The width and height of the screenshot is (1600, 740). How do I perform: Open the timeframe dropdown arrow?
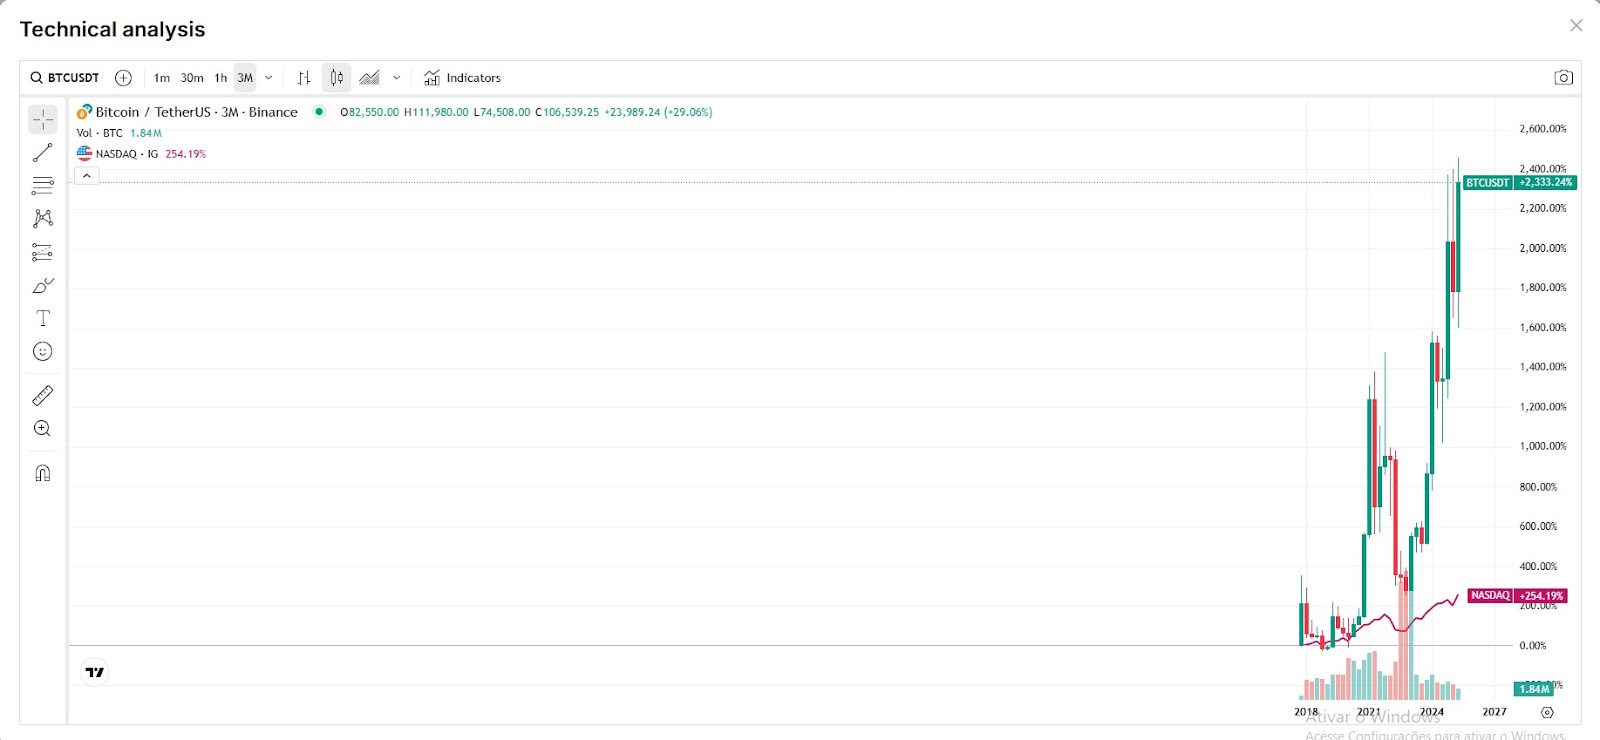(269, 78)
